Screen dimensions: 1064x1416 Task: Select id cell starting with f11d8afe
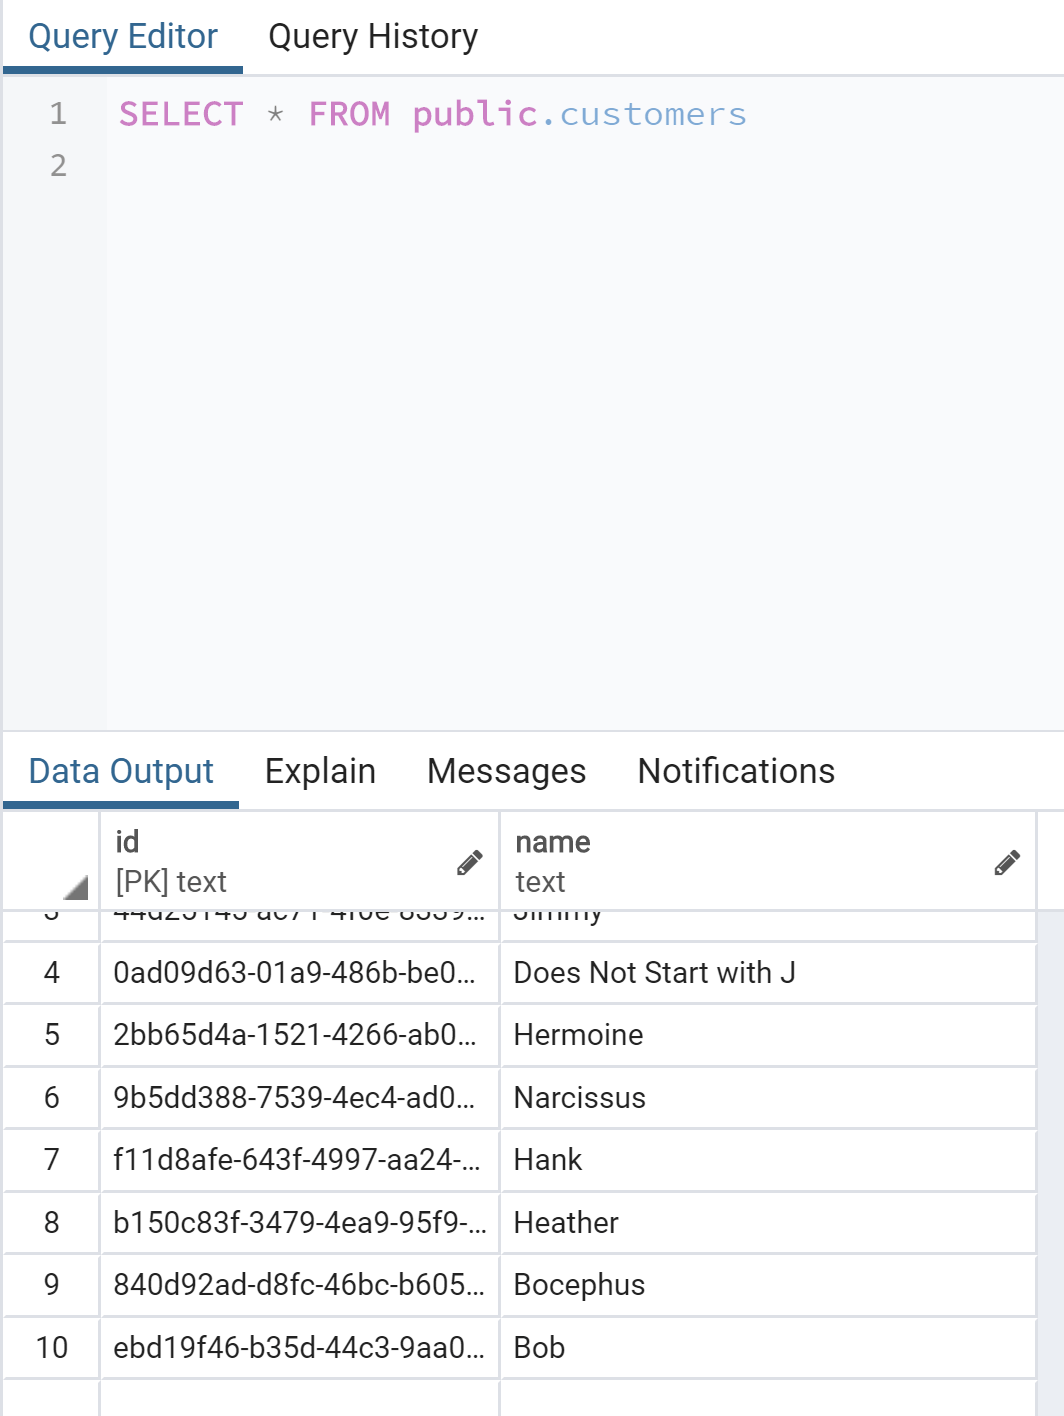[x=298, y=1160]
